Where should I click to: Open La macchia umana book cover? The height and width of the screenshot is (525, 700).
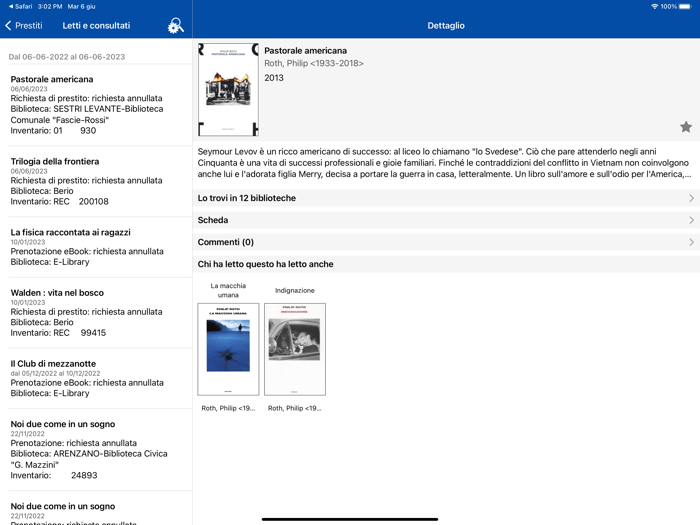pos(228,349)
